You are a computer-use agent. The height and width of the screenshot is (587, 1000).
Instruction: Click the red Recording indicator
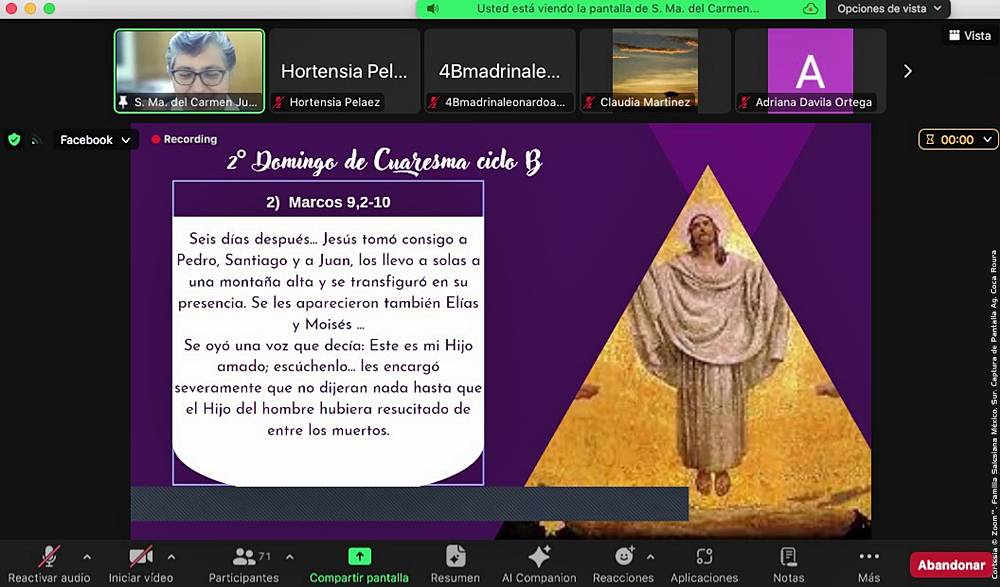tap(184, 139)
